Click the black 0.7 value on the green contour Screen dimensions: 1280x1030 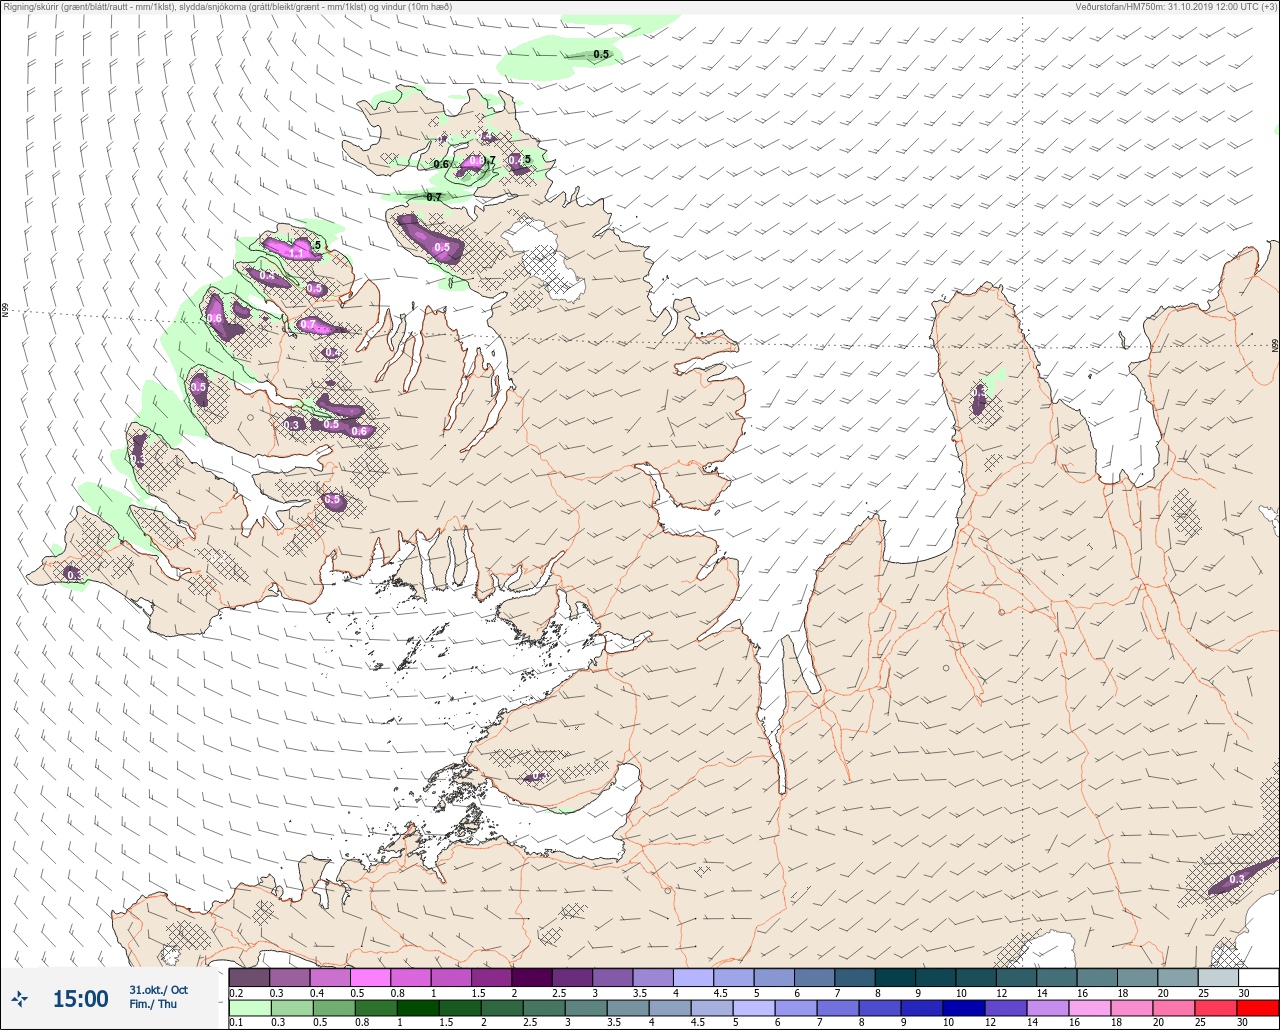tap(434, 197)
